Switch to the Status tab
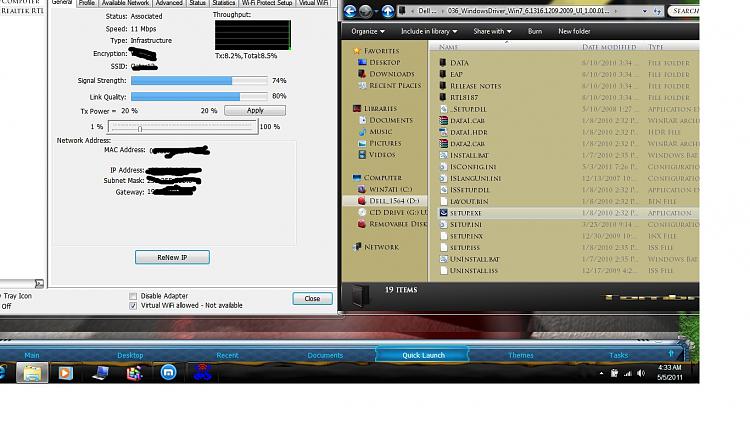Viewport: 750px width, 422px height. 197,3
